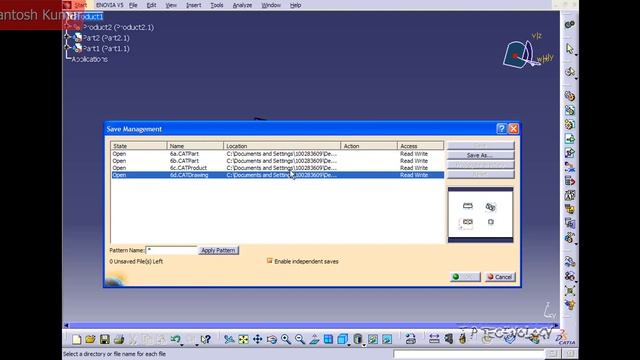The height and width of the screenshot is (360, 640).
Task: Click the Apply Pattern button
Action: (x=218, y=250)
